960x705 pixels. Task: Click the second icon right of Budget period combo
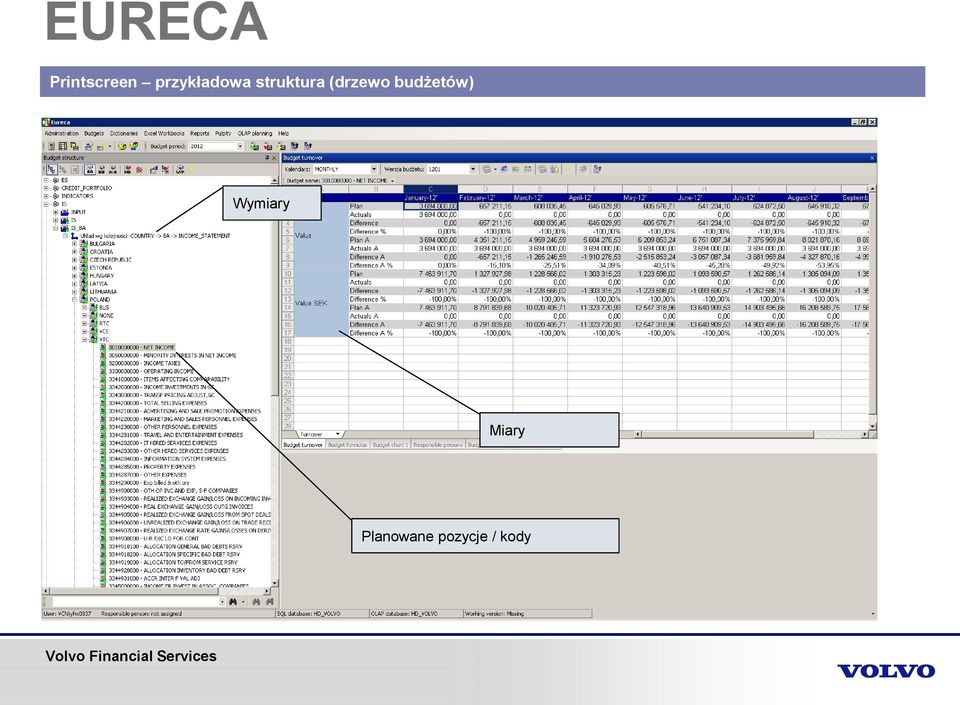pyautogui.click(x=268, y=146)
